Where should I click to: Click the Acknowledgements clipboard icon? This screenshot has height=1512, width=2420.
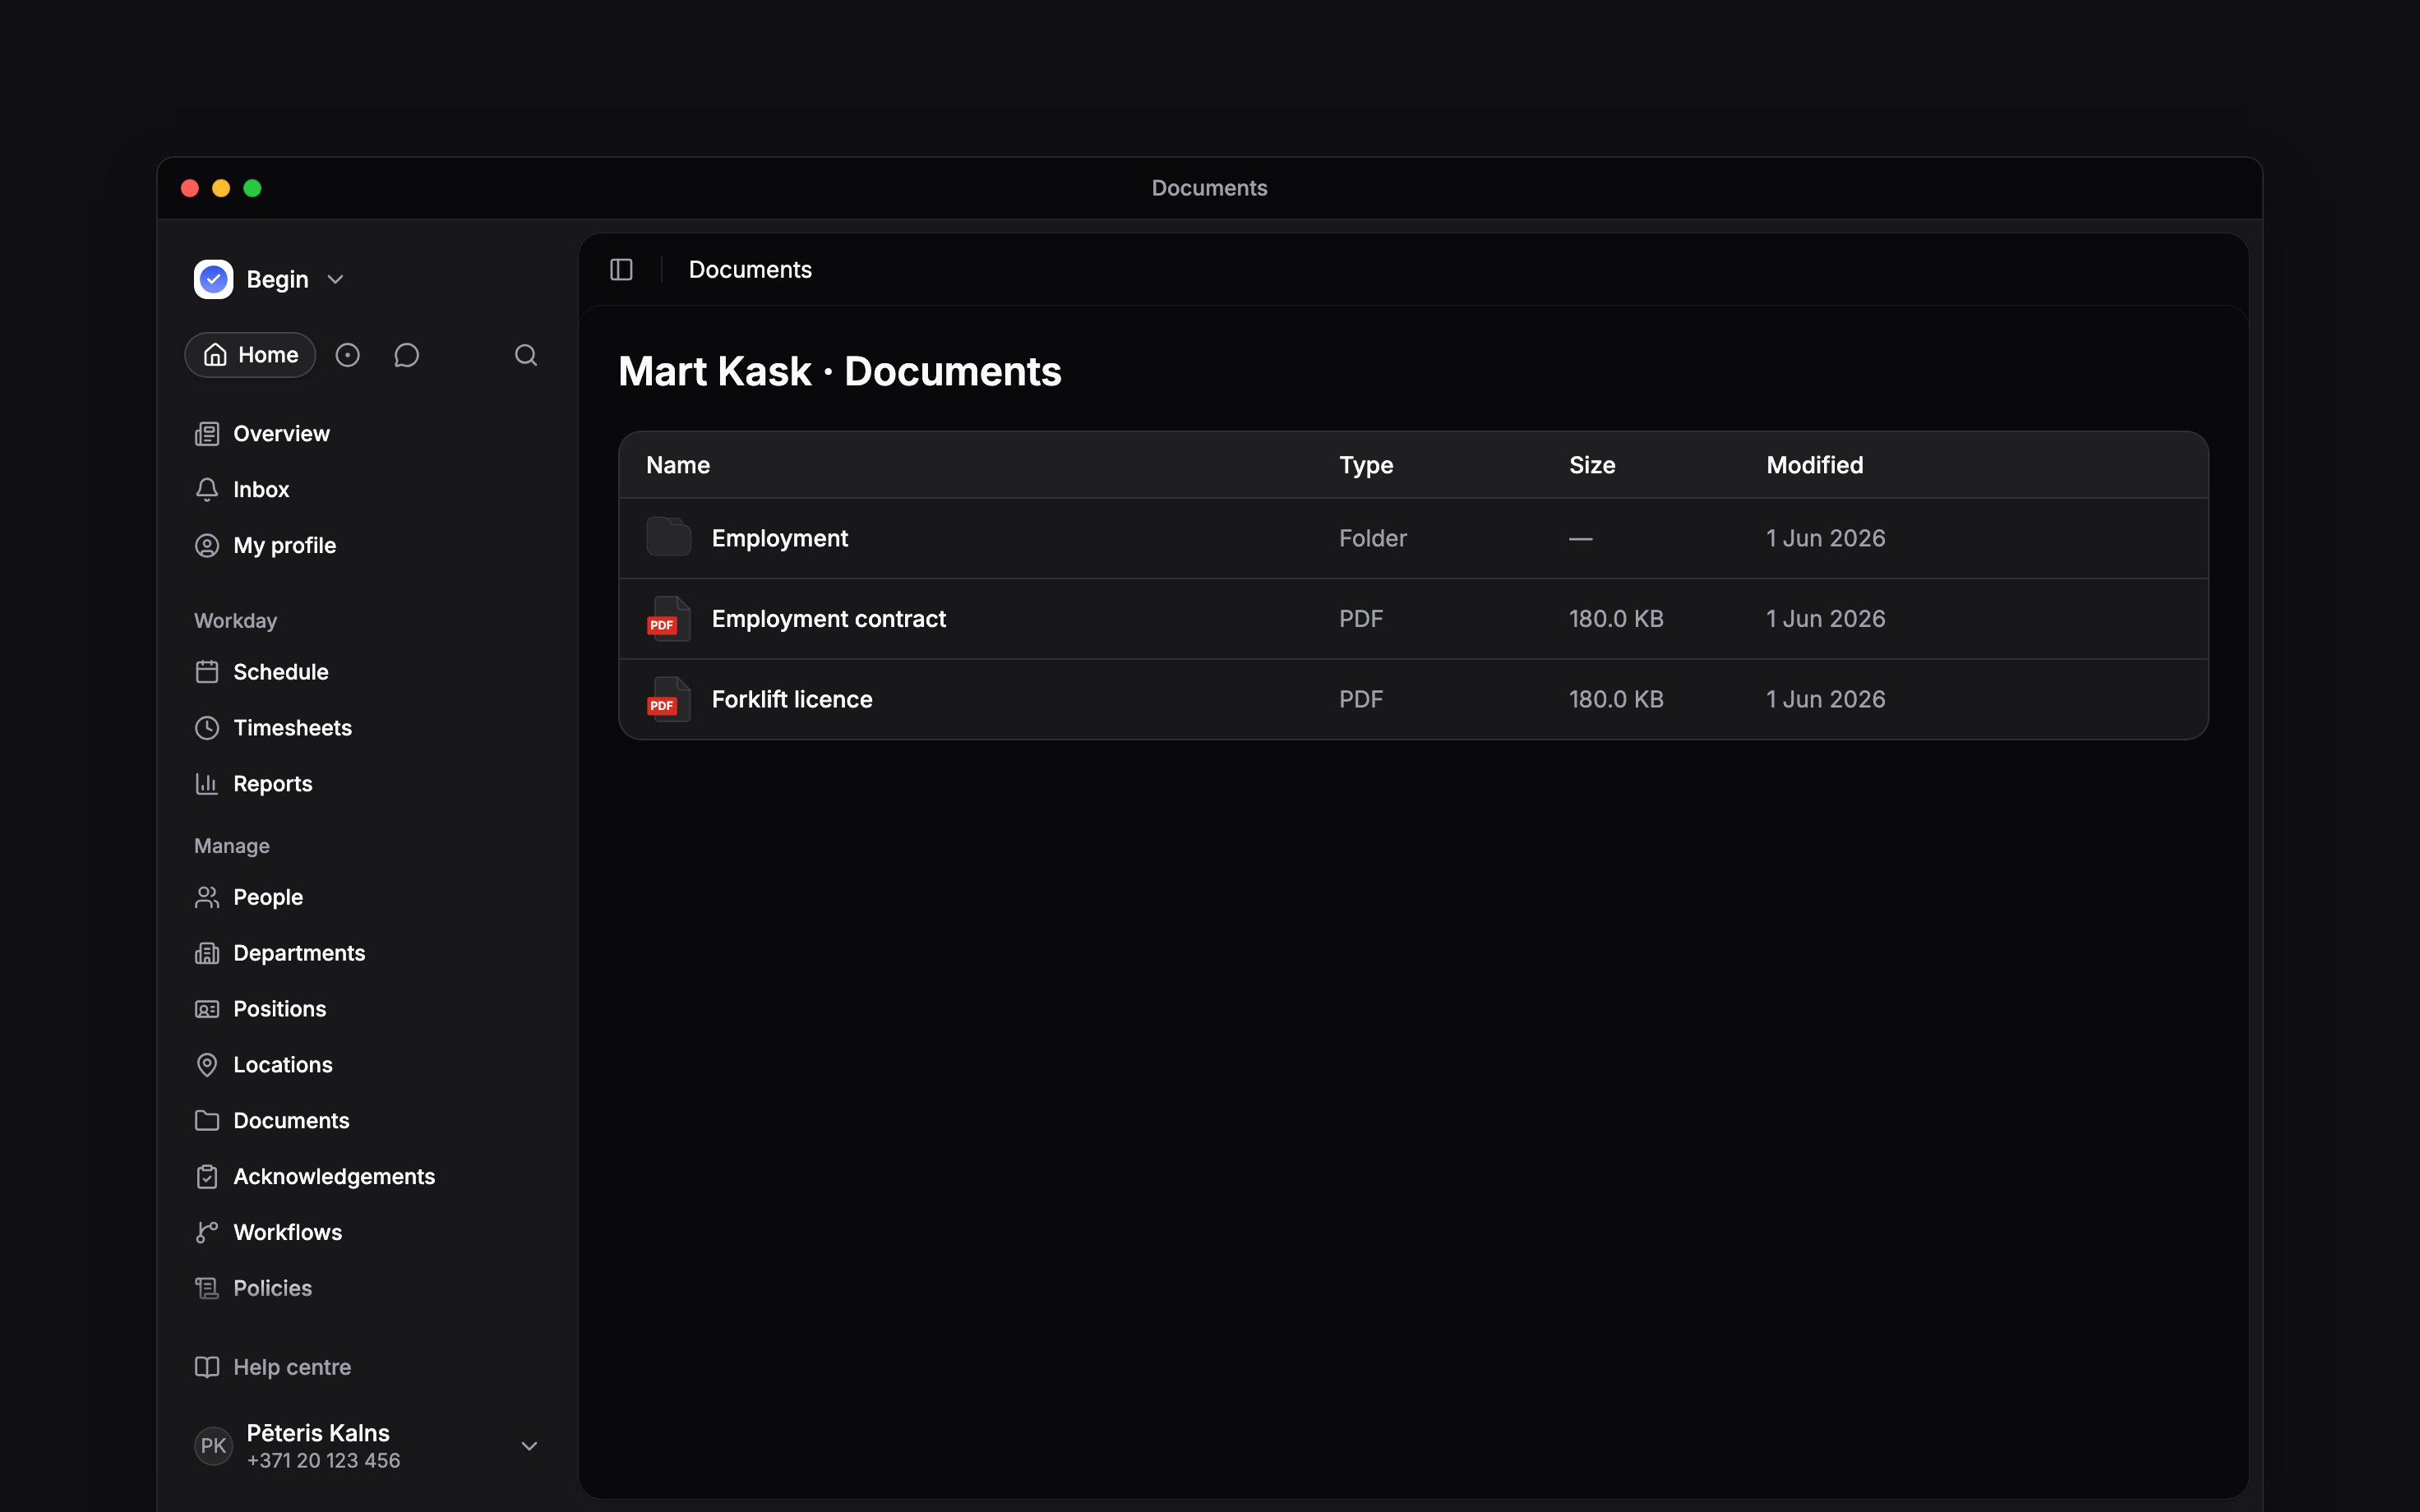207,1177
